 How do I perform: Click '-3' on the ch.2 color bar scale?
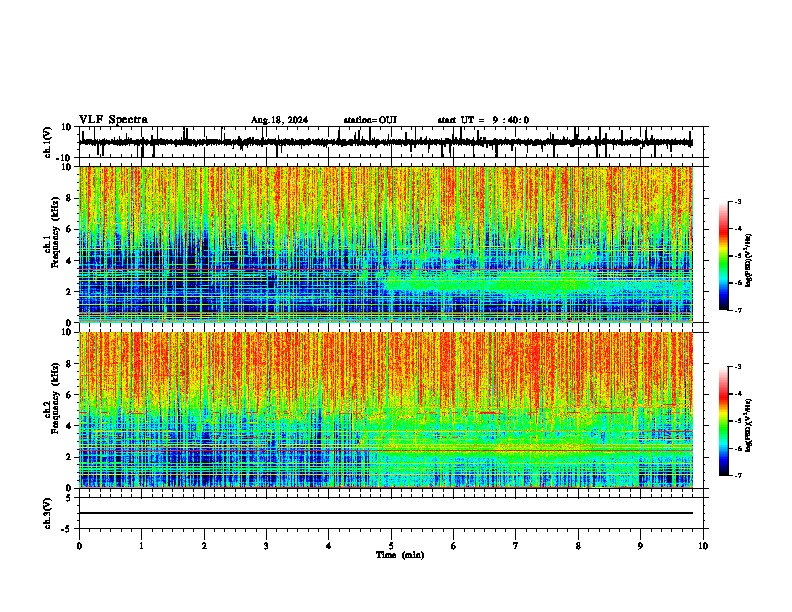point(737,367)
